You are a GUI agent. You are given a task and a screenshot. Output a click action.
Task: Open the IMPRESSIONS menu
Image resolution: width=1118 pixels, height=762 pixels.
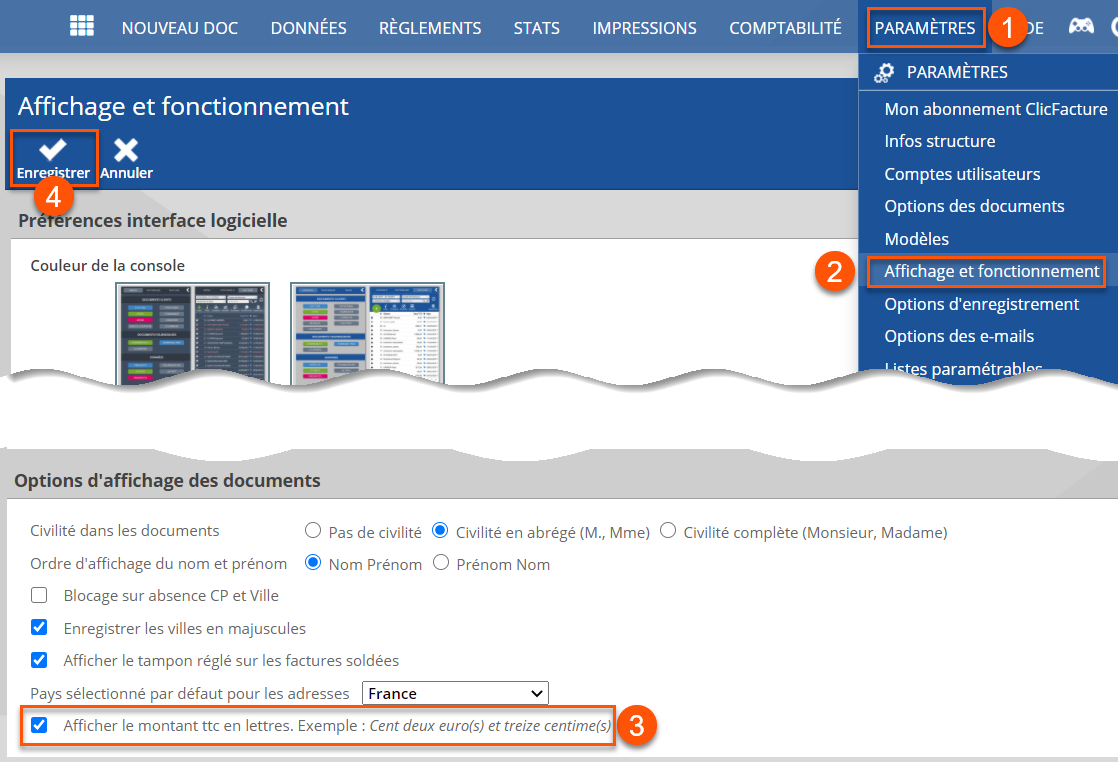coord(645,28)
